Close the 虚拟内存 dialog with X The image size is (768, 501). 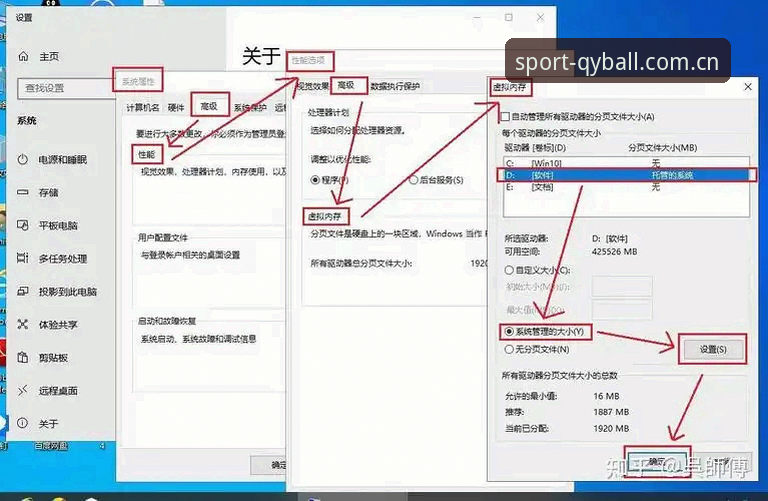[x=748, y=87]
